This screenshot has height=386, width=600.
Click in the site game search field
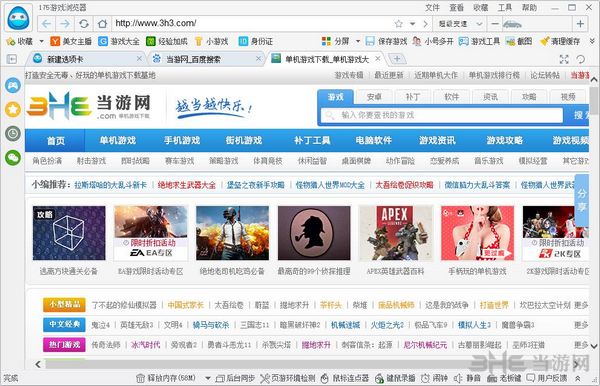pos(442,115)
